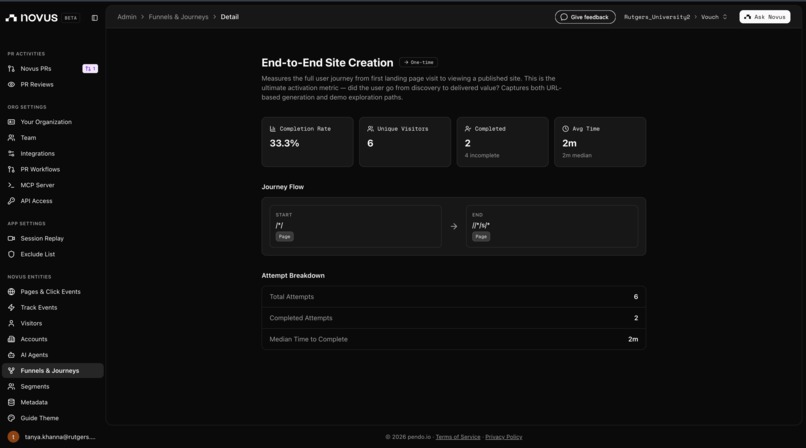Click the tanya.khanna@rutgers account email
This screenshot has width=806, height=448.
60,437
